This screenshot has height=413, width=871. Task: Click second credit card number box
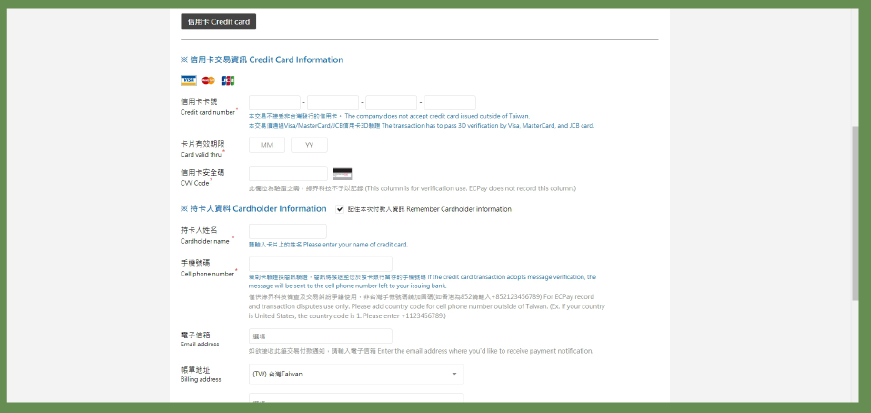click(333, 102)
